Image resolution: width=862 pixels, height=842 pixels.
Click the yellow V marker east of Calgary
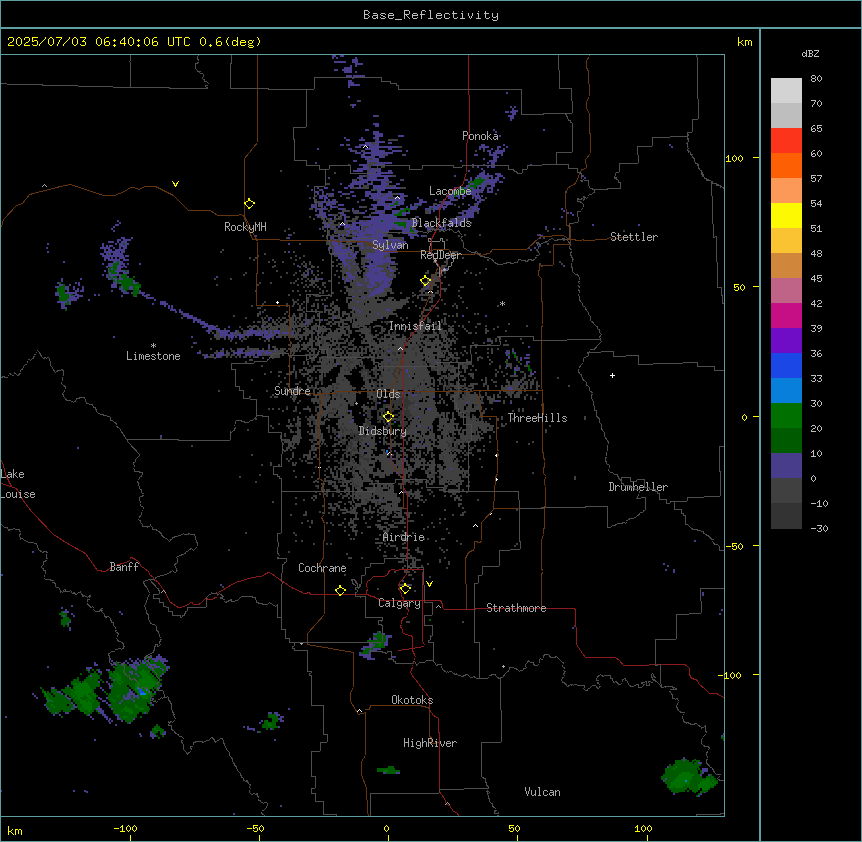(x=429, y=584)
